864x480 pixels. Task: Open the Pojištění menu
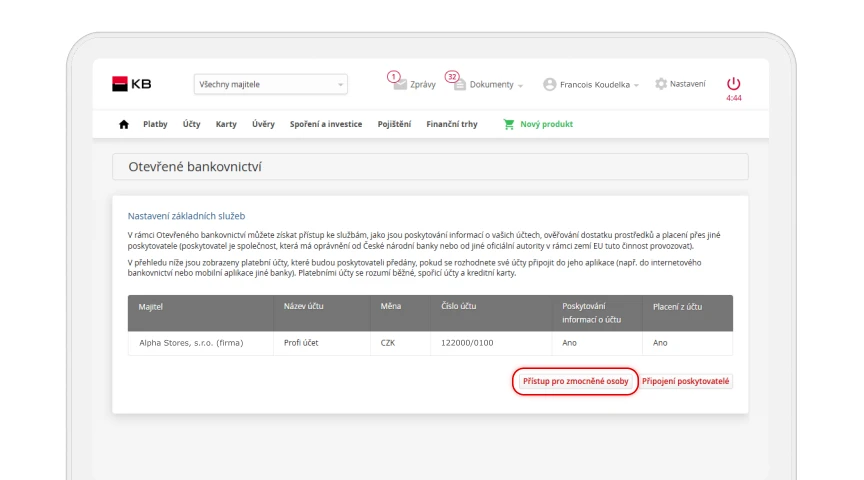pos(395,125)
